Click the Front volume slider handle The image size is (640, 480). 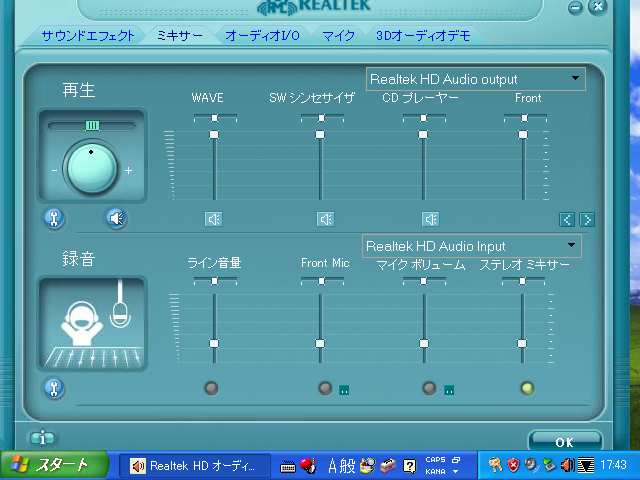tap(523, 134)
